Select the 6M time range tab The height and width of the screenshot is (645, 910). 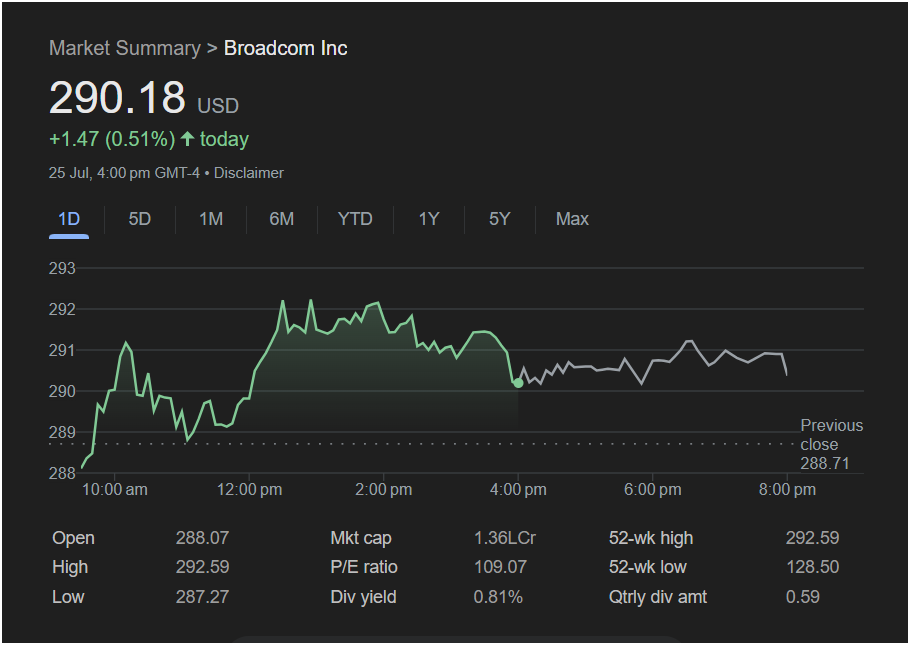pyautogui.click(x=281, y=219)
